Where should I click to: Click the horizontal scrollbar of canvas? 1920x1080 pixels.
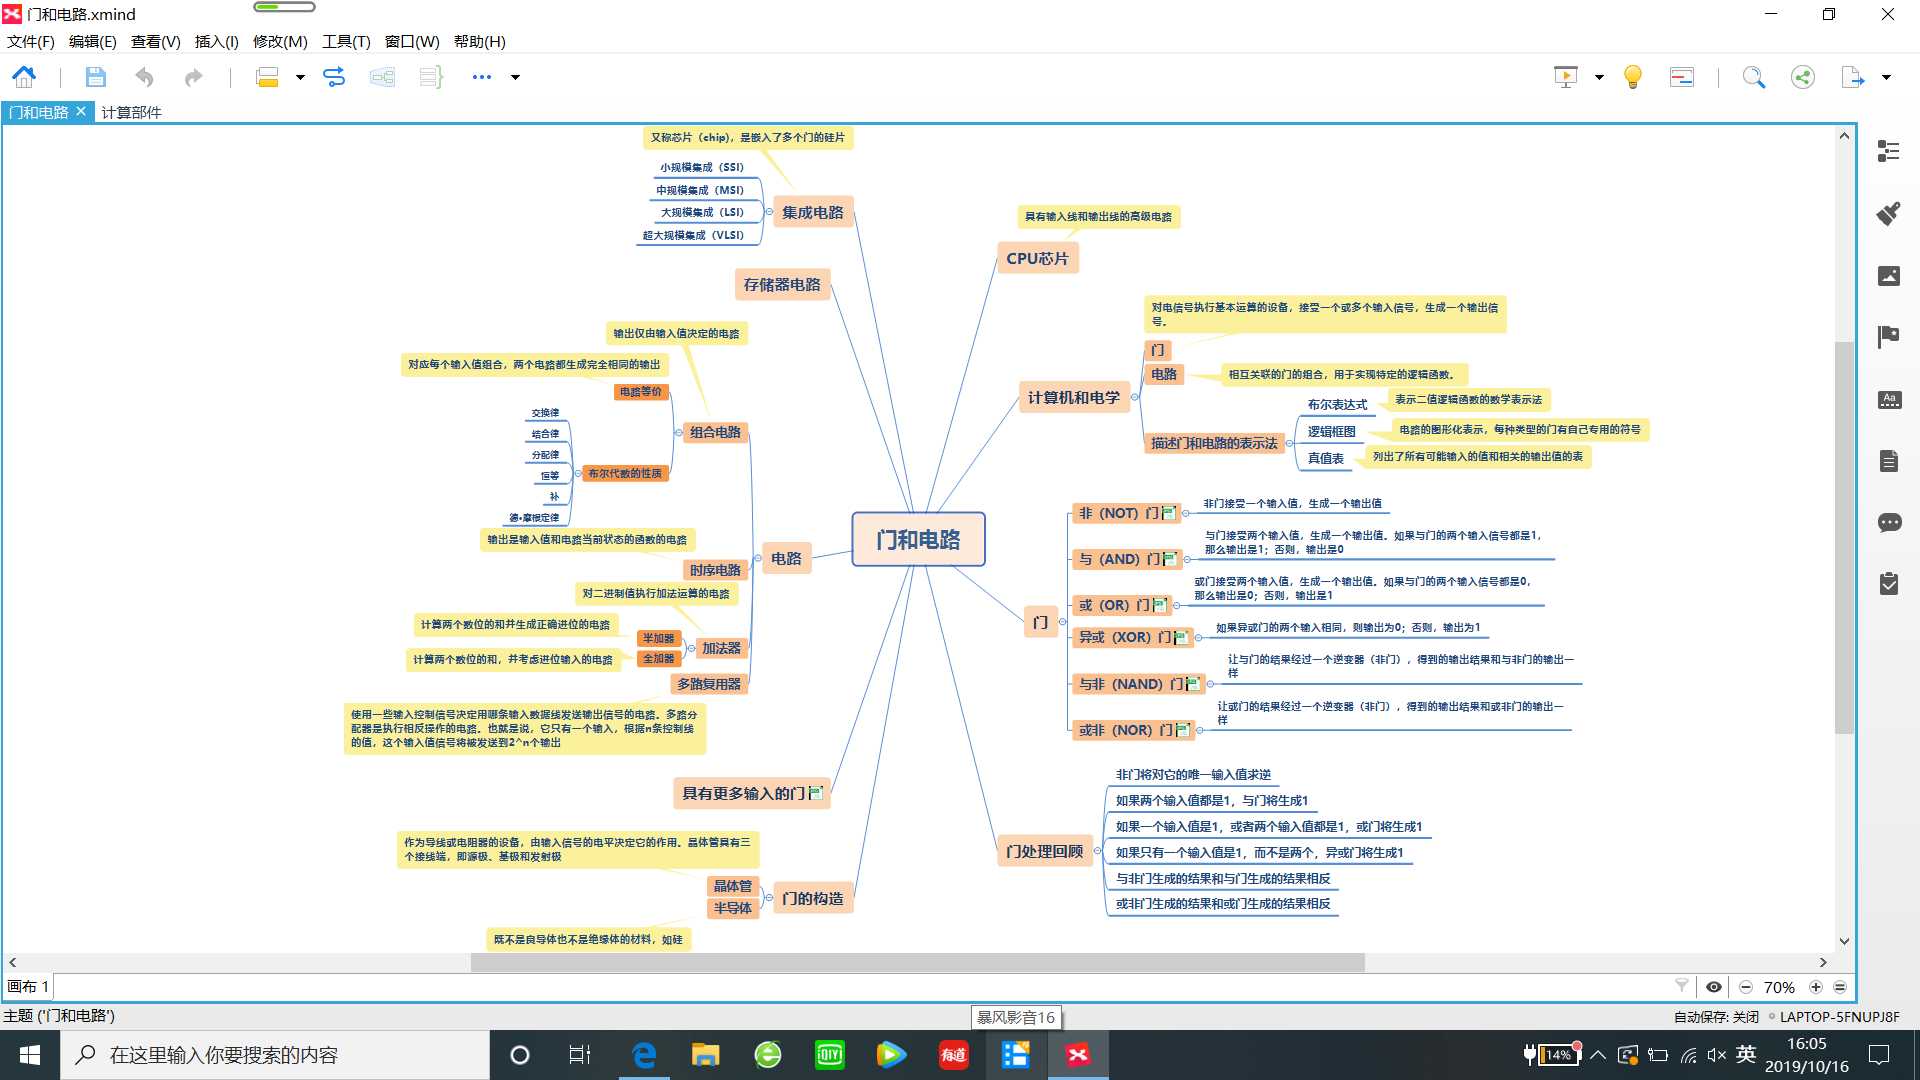[917, 962]
